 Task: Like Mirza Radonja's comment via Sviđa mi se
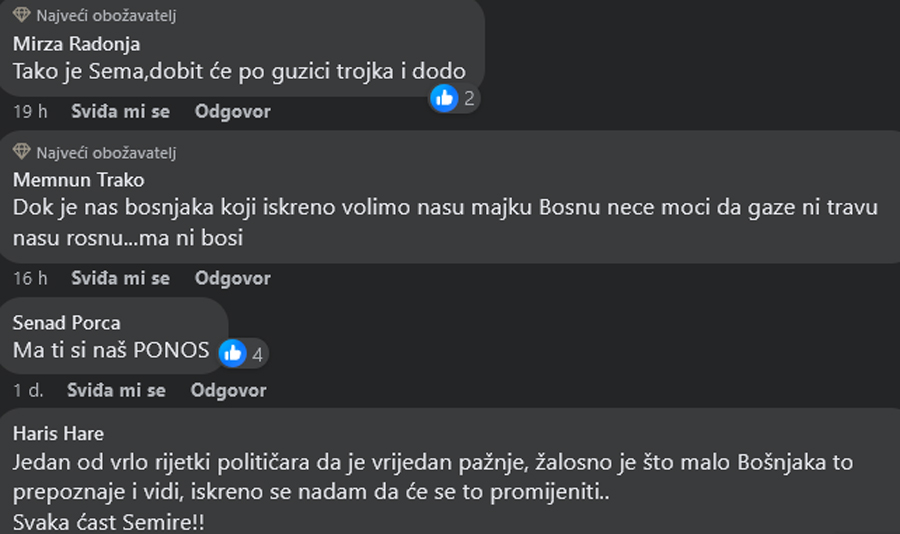coord(121,111)
